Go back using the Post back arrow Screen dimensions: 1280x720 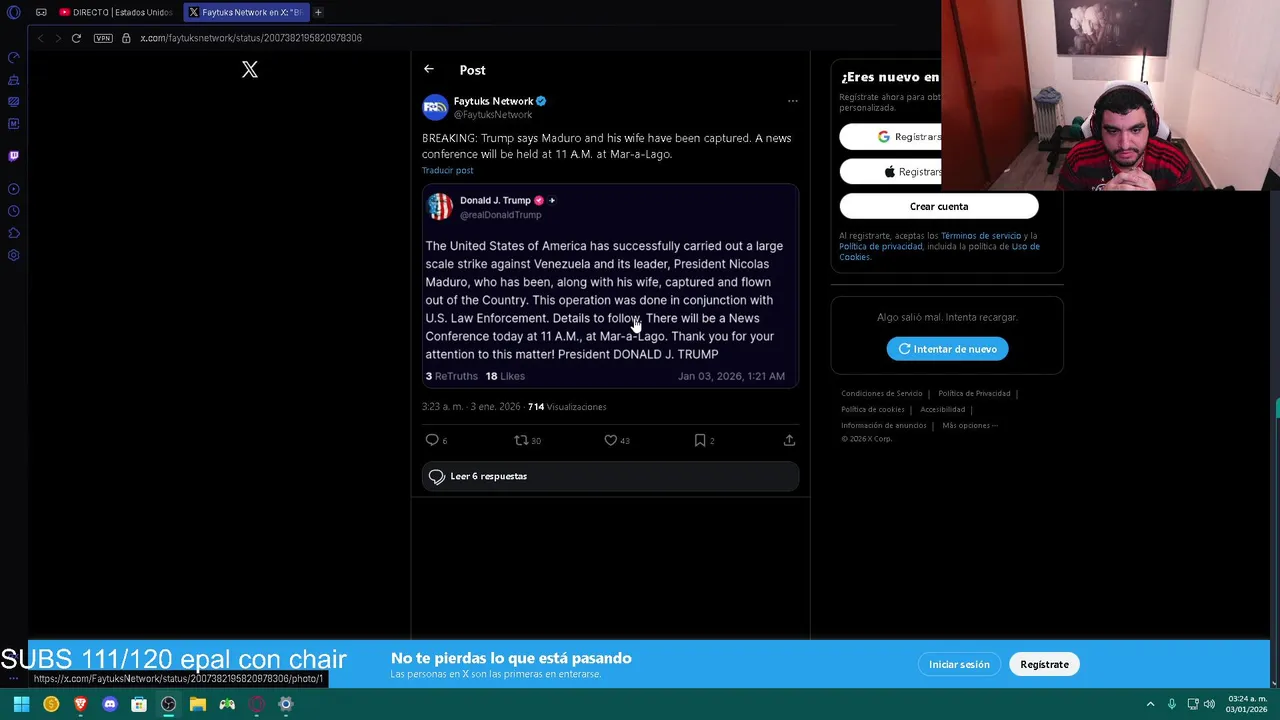click(428, 69)
